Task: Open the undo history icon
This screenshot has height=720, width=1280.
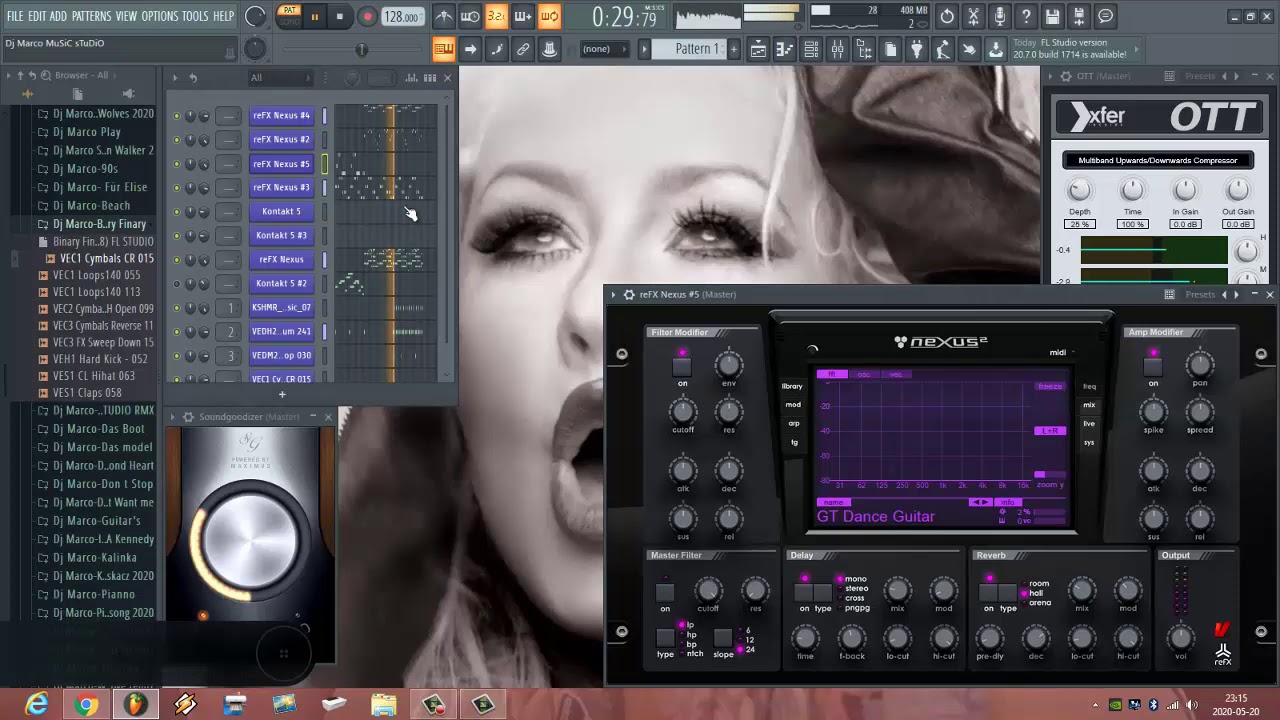Action: pyautogui.click(x=947, y=16)
